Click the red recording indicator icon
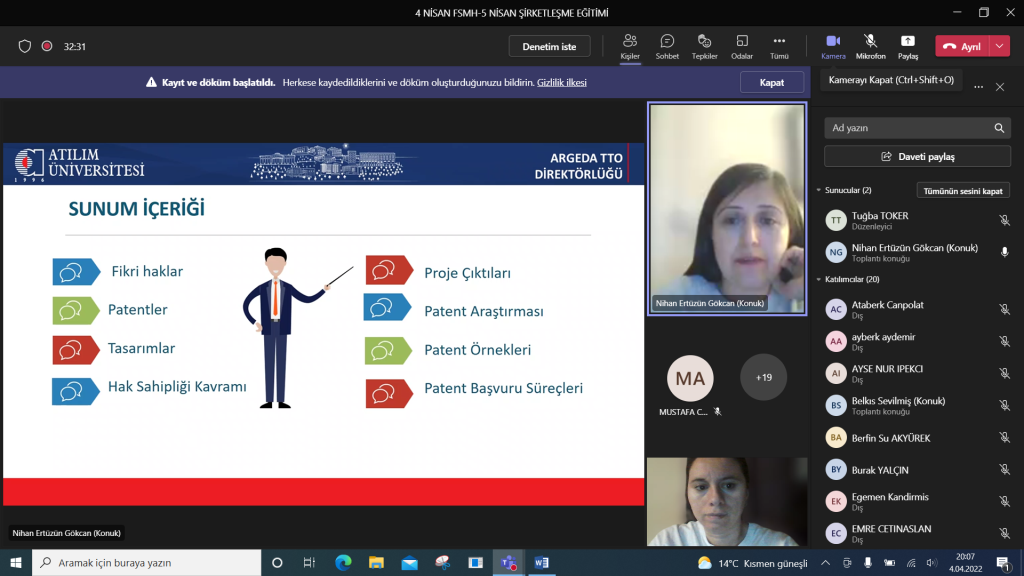This screenshot has width=1024, height=576. click(47, 46)
